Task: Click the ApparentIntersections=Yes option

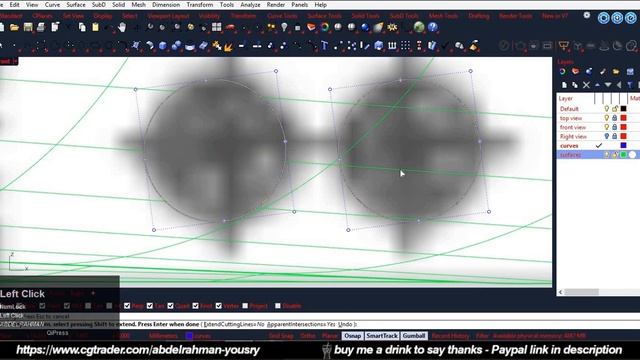Action: click(301, 324)
